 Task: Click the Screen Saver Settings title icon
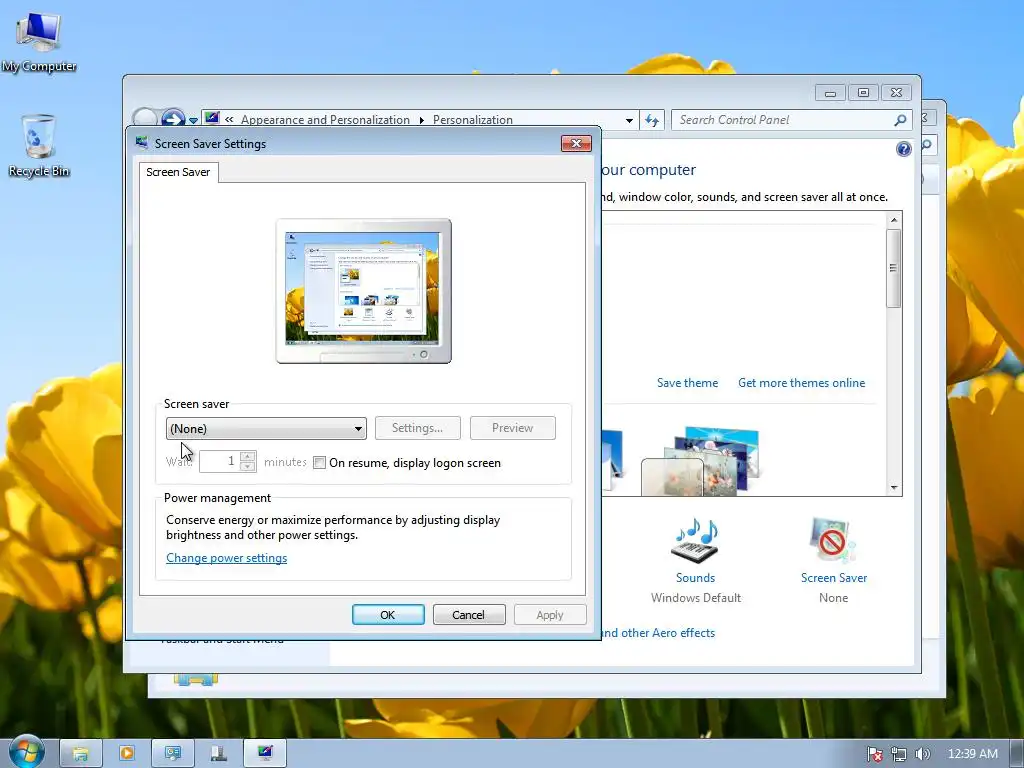point(141,142)
